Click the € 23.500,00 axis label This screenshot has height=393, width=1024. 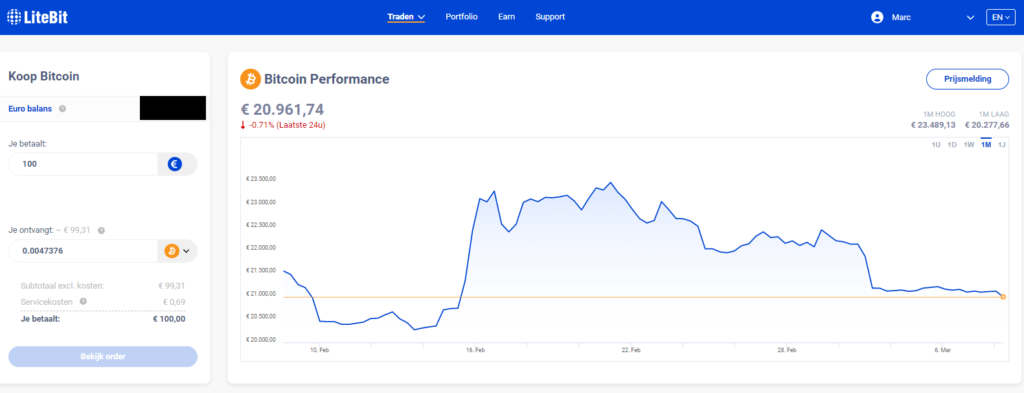(x=261, y=179)
